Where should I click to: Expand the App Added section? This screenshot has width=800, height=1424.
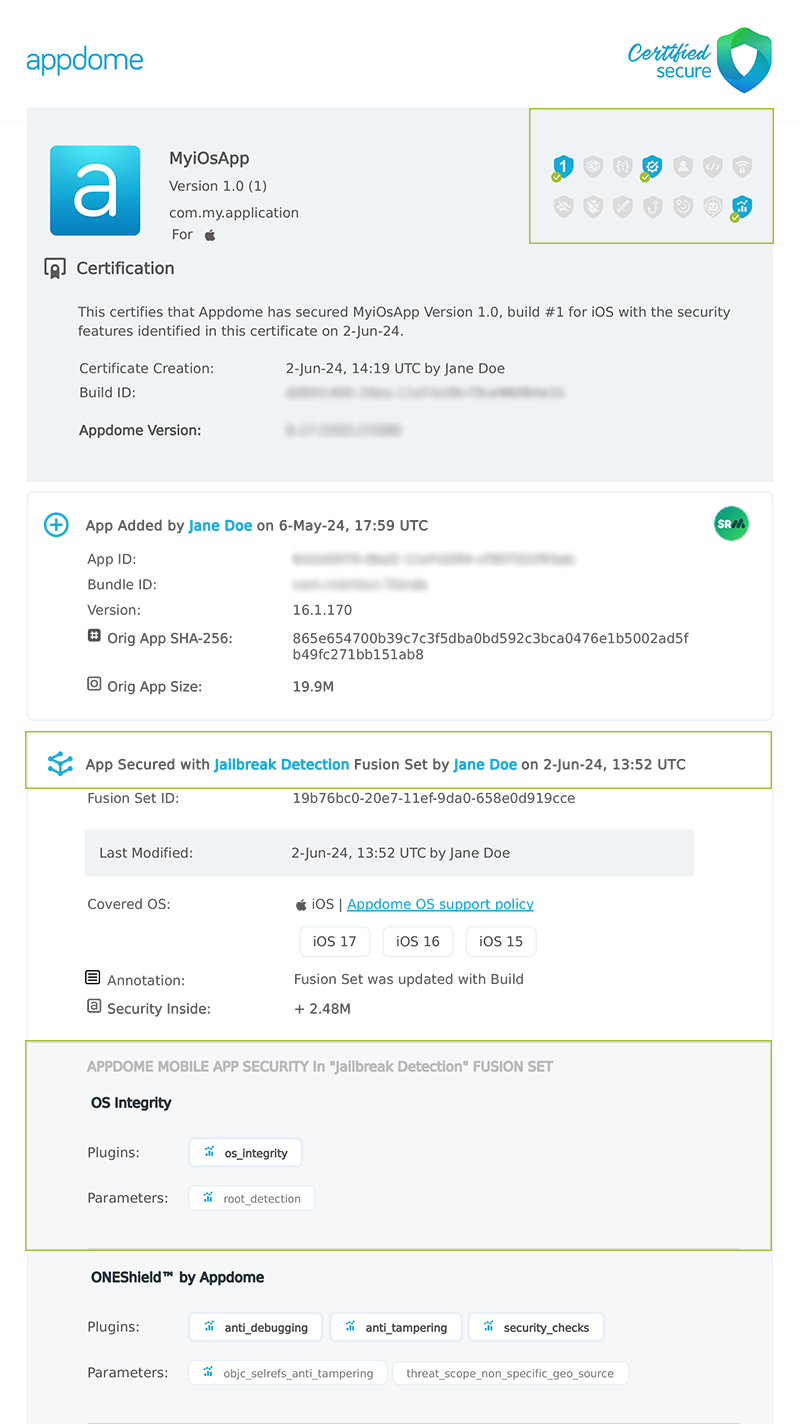pyautogui.click(x=56, y=524)
